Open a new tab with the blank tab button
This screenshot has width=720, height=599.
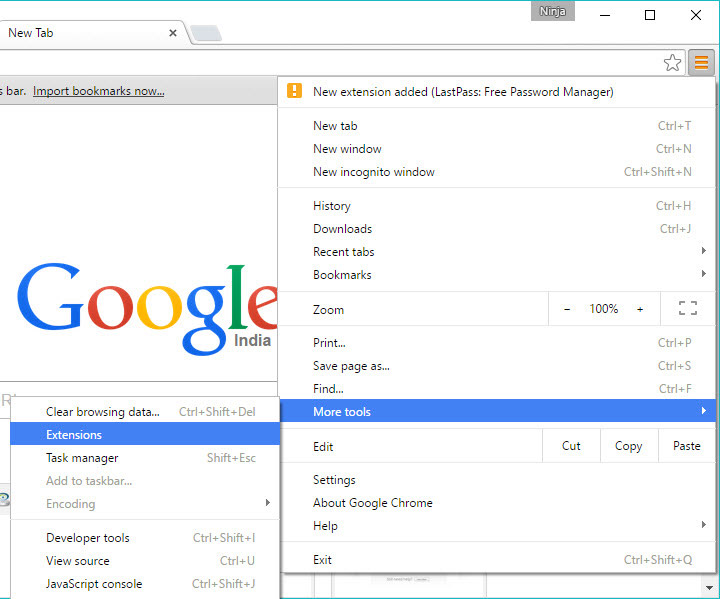tap(206, 33)
